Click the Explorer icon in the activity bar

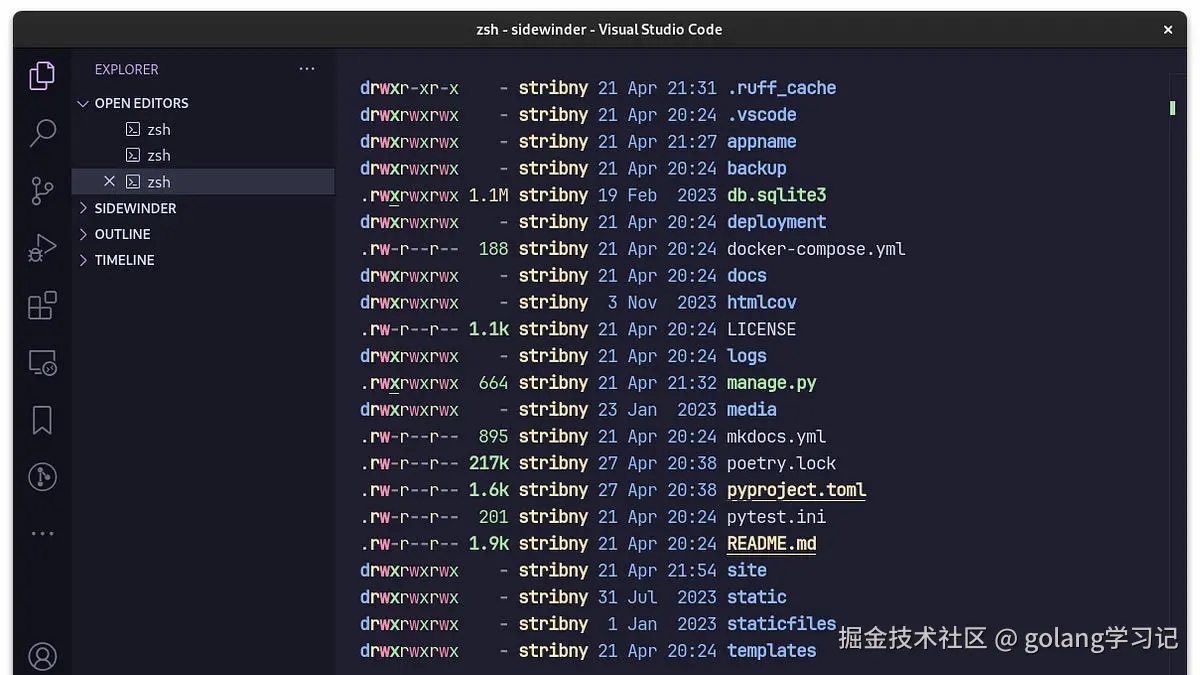42,75
